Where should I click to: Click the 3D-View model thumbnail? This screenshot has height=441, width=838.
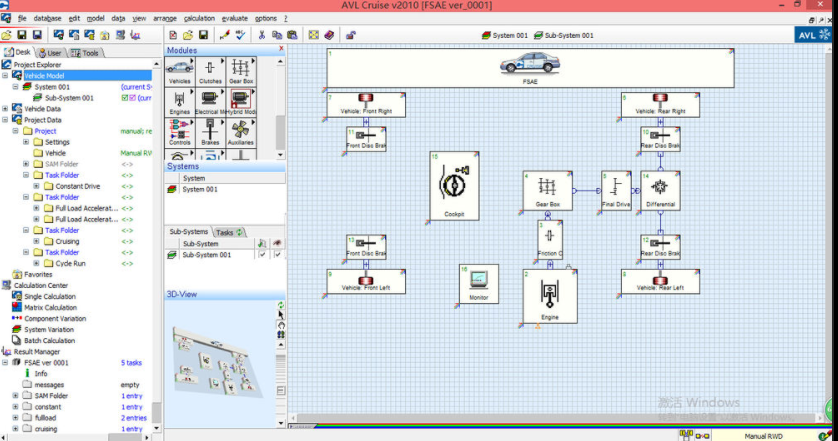point(216,362)
